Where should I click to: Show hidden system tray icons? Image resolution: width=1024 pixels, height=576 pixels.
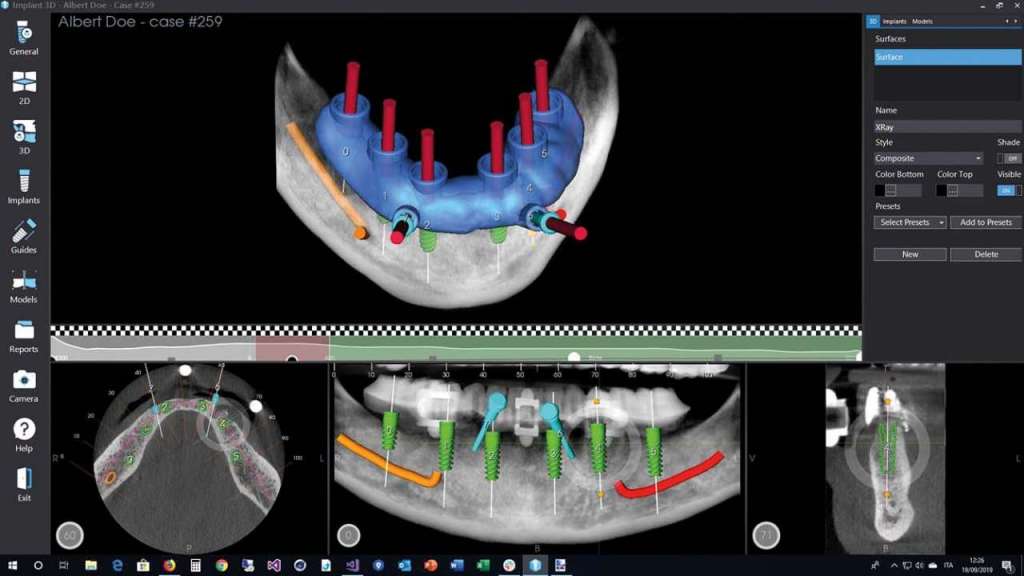(x=893, y=566)
